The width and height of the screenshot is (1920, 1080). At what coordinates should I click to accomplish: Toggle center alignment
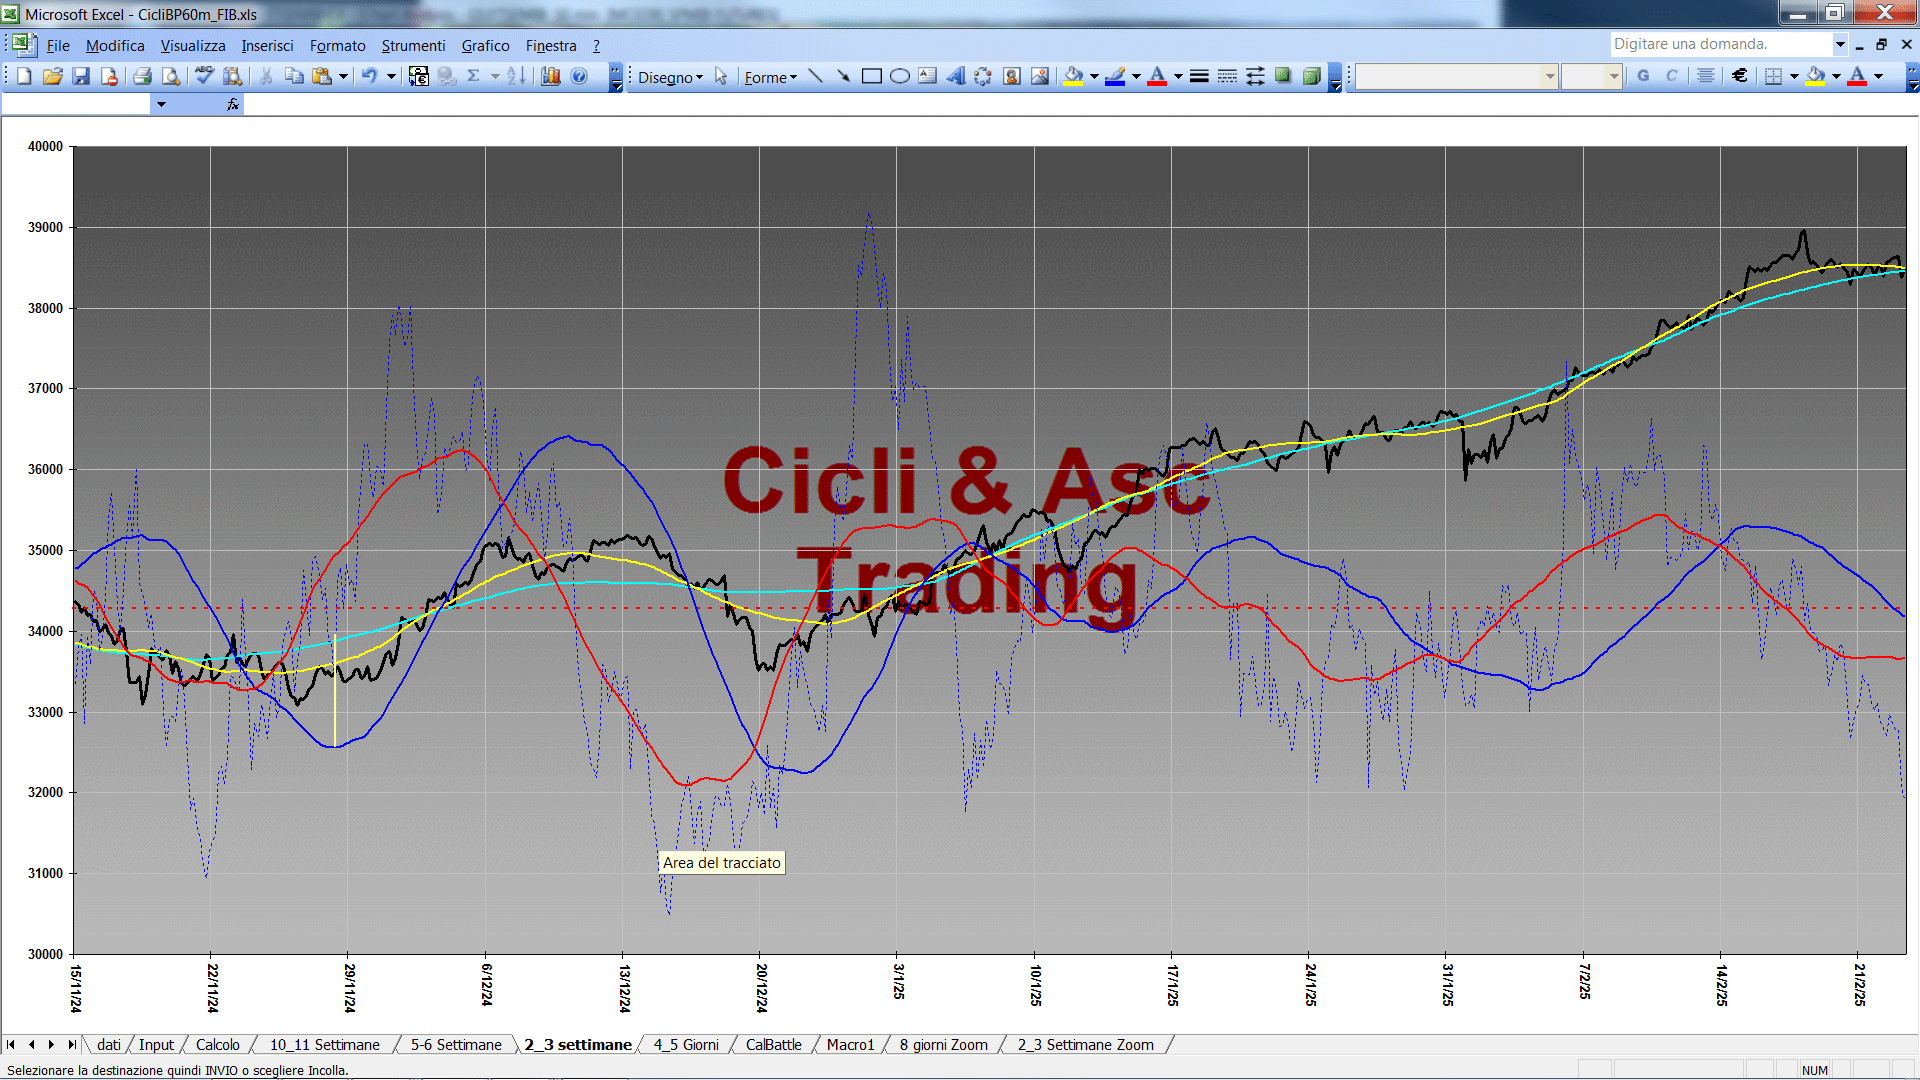tap(1706, 76)
